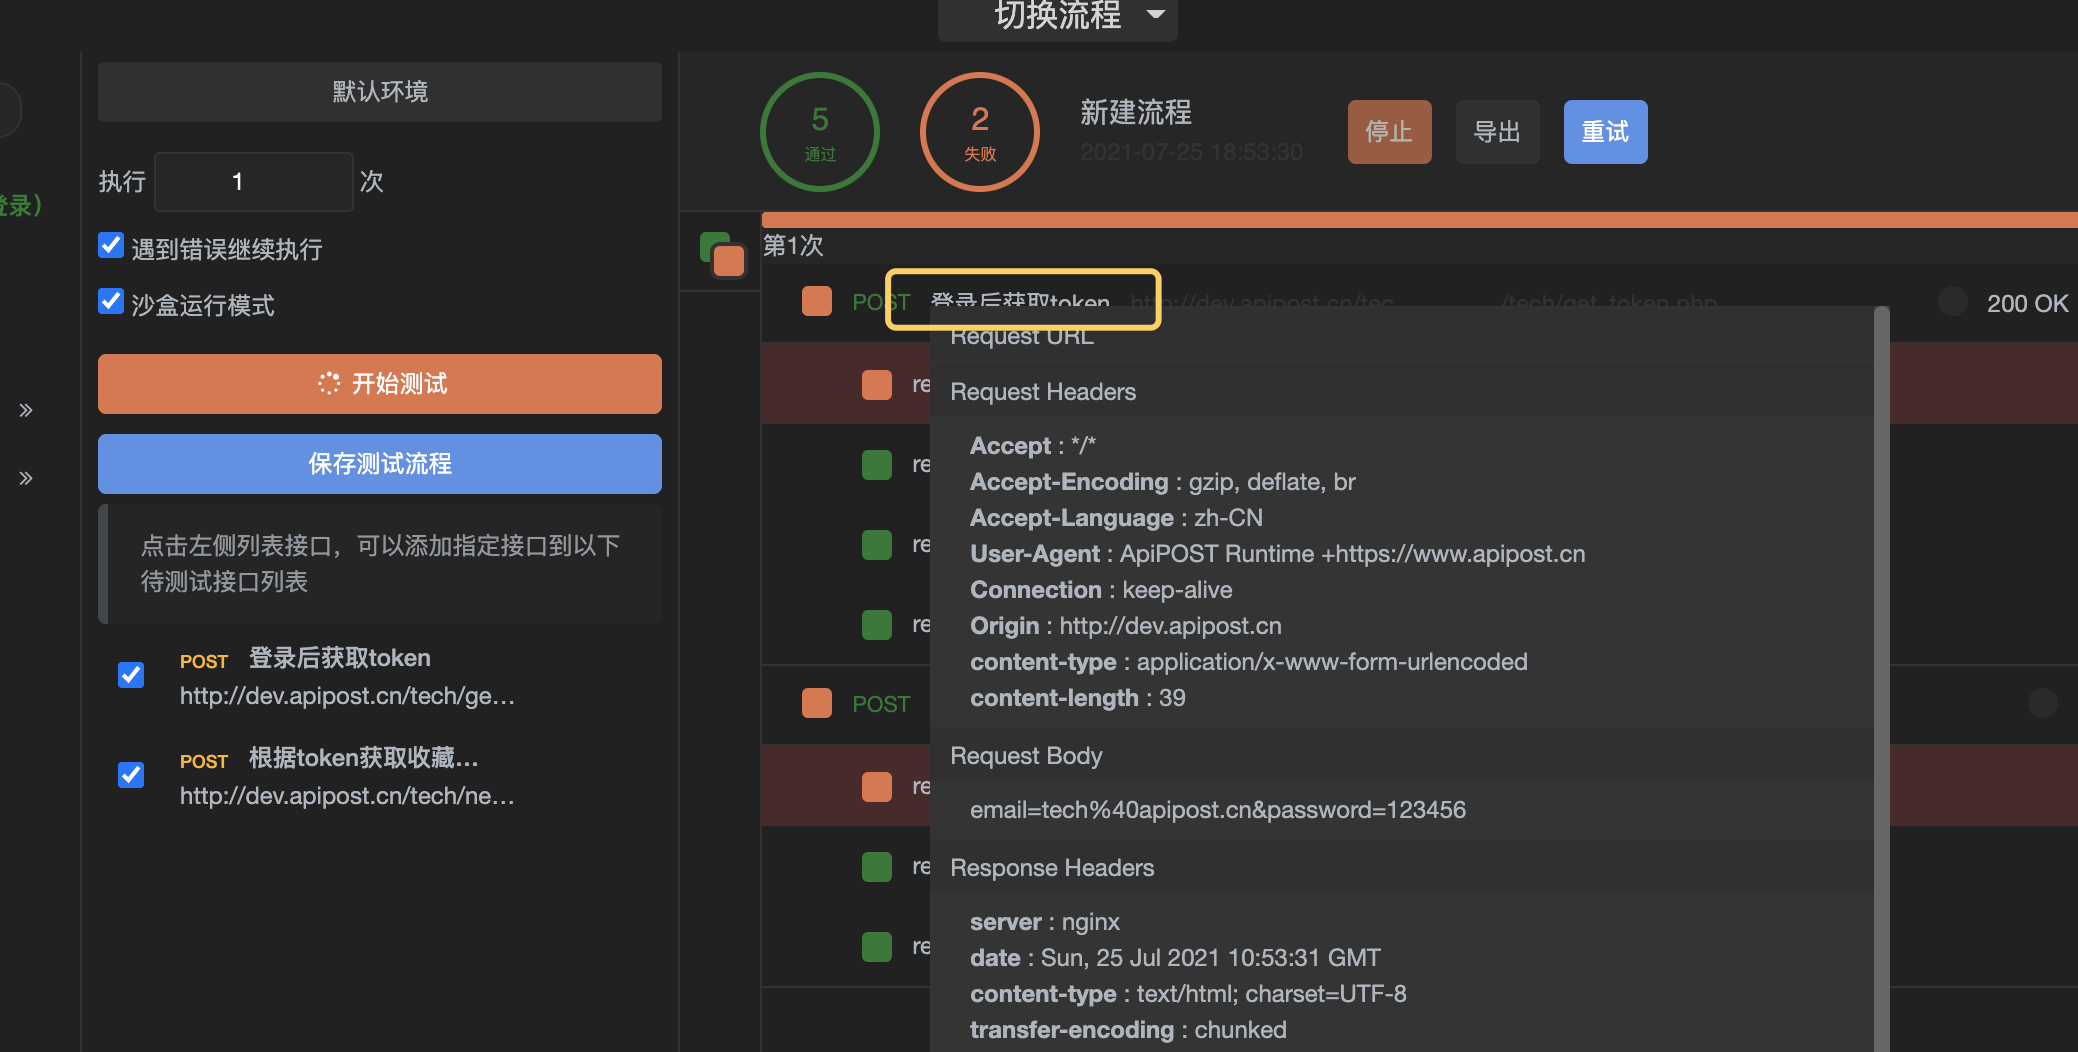Click the pass/fail filter icon beside 第1次
This screenshot has height=1052, width=2078.
(722, 254)
